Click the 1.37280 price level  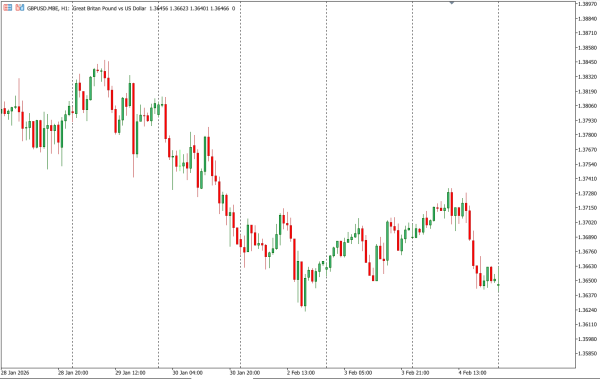pyautogui.click(x=588, y=193)
